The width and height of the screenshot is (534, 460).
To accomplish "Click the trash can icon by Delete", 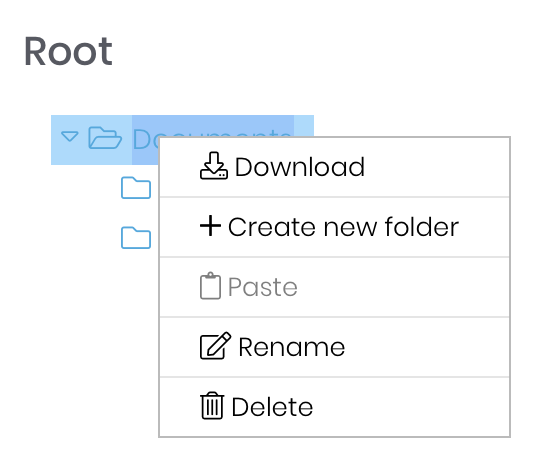I will point(212,406).
